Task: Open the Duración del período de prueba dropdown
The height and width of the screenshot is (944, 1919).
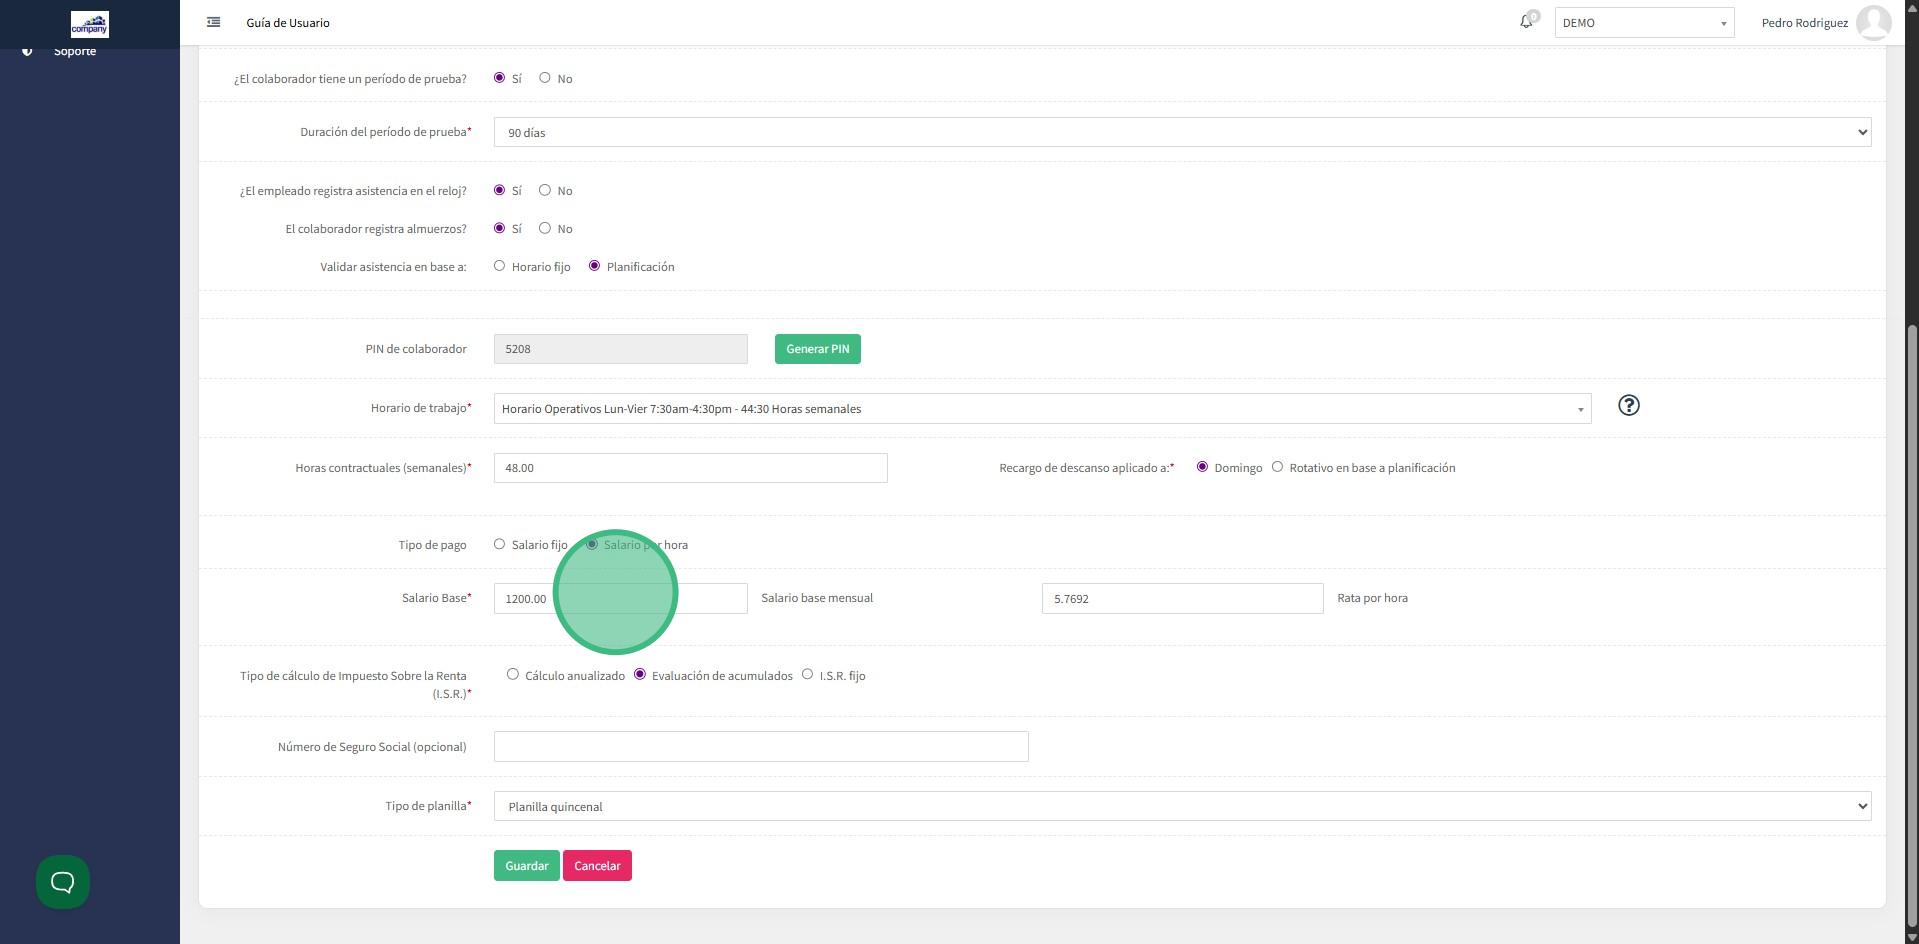Action: point(1182,132)
